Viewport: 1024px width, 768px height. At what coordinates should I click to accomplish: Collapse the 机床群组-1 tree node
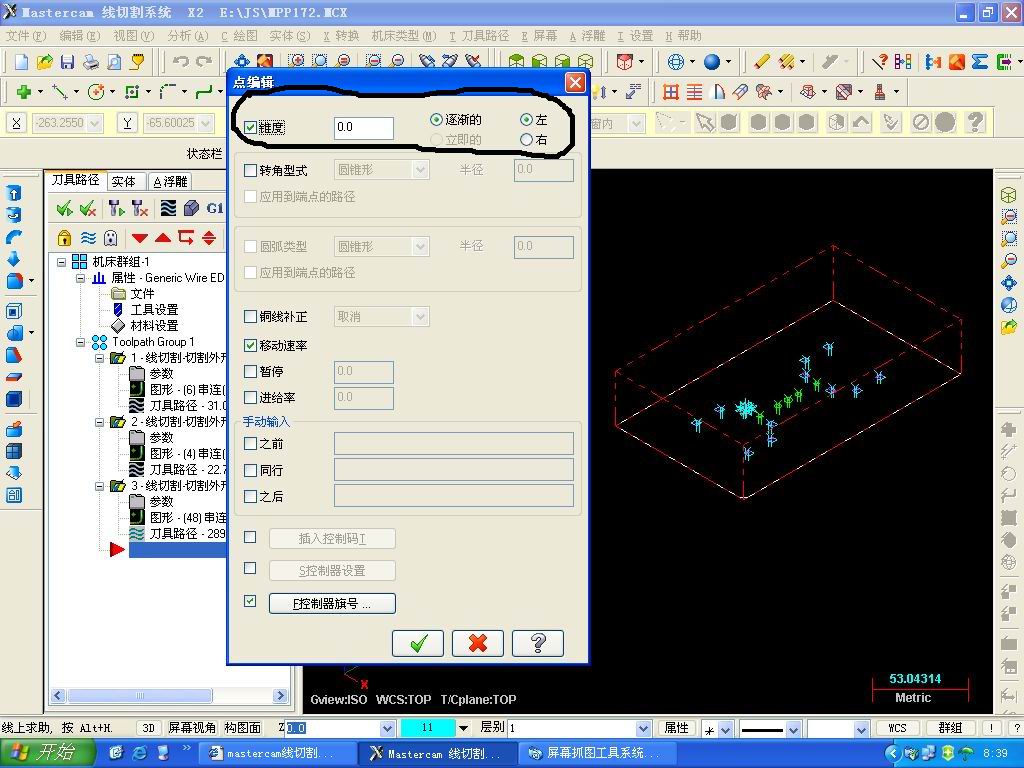tap(61, 262)
